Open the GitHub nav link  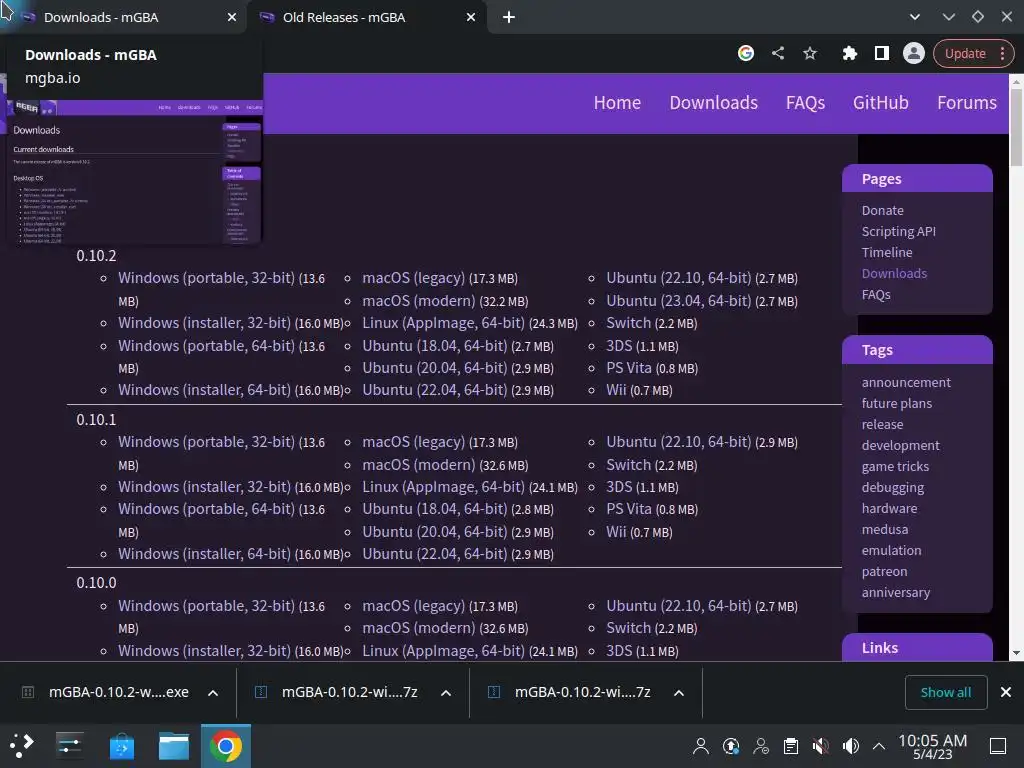coord(880,103)
